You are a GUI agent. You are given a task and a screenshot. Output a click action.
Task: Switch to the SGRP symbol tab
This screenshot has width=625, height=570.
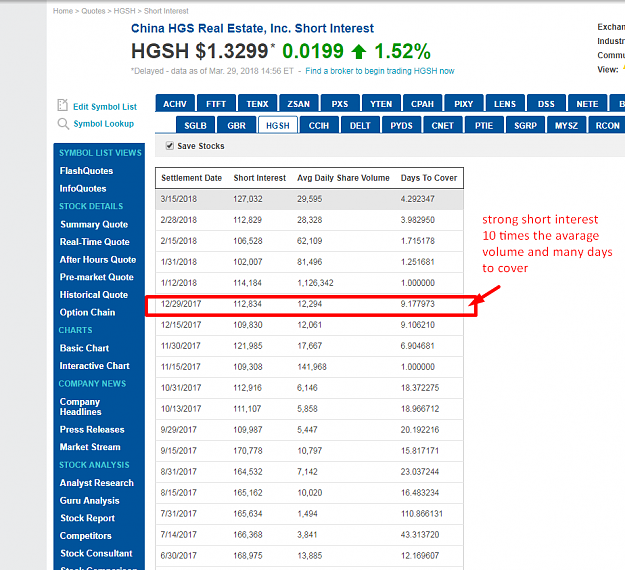[525, 125]
